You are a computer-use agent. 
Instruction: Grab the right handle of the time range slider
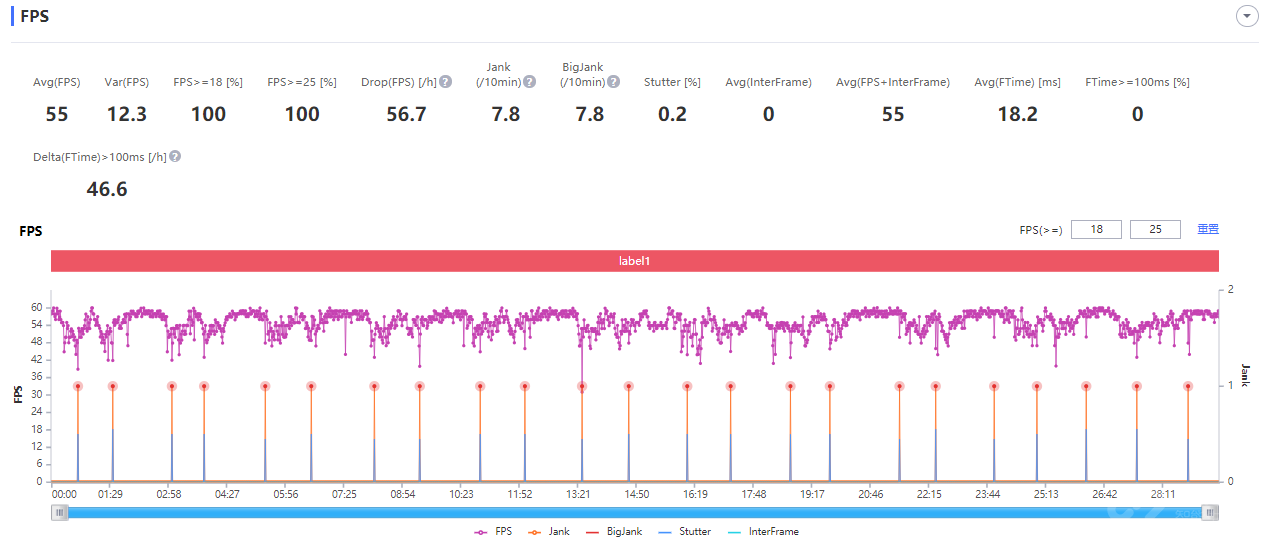(x=1211, y=512)
